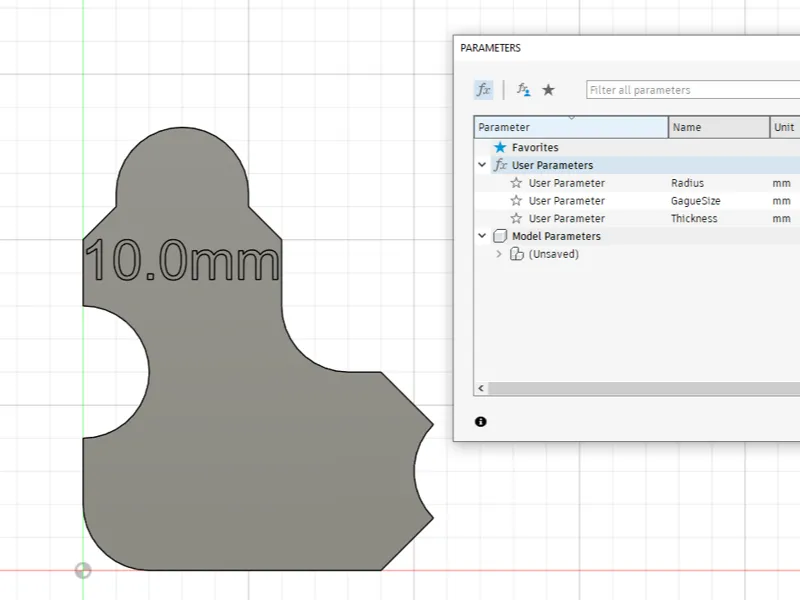Favorite the Radius parameter star
The image size is (800, 600).
coord(516,183)
